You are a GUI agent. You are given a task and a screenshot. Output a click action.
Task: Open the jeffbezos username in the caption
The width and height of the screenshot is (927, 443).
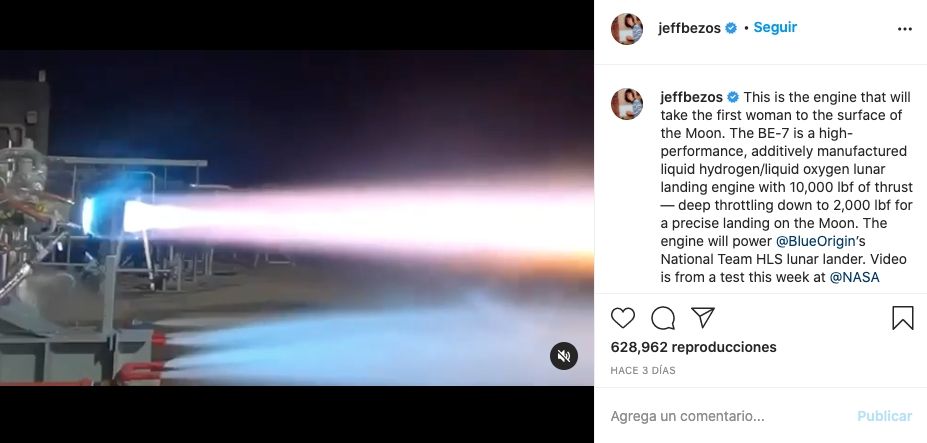(692, 97)
